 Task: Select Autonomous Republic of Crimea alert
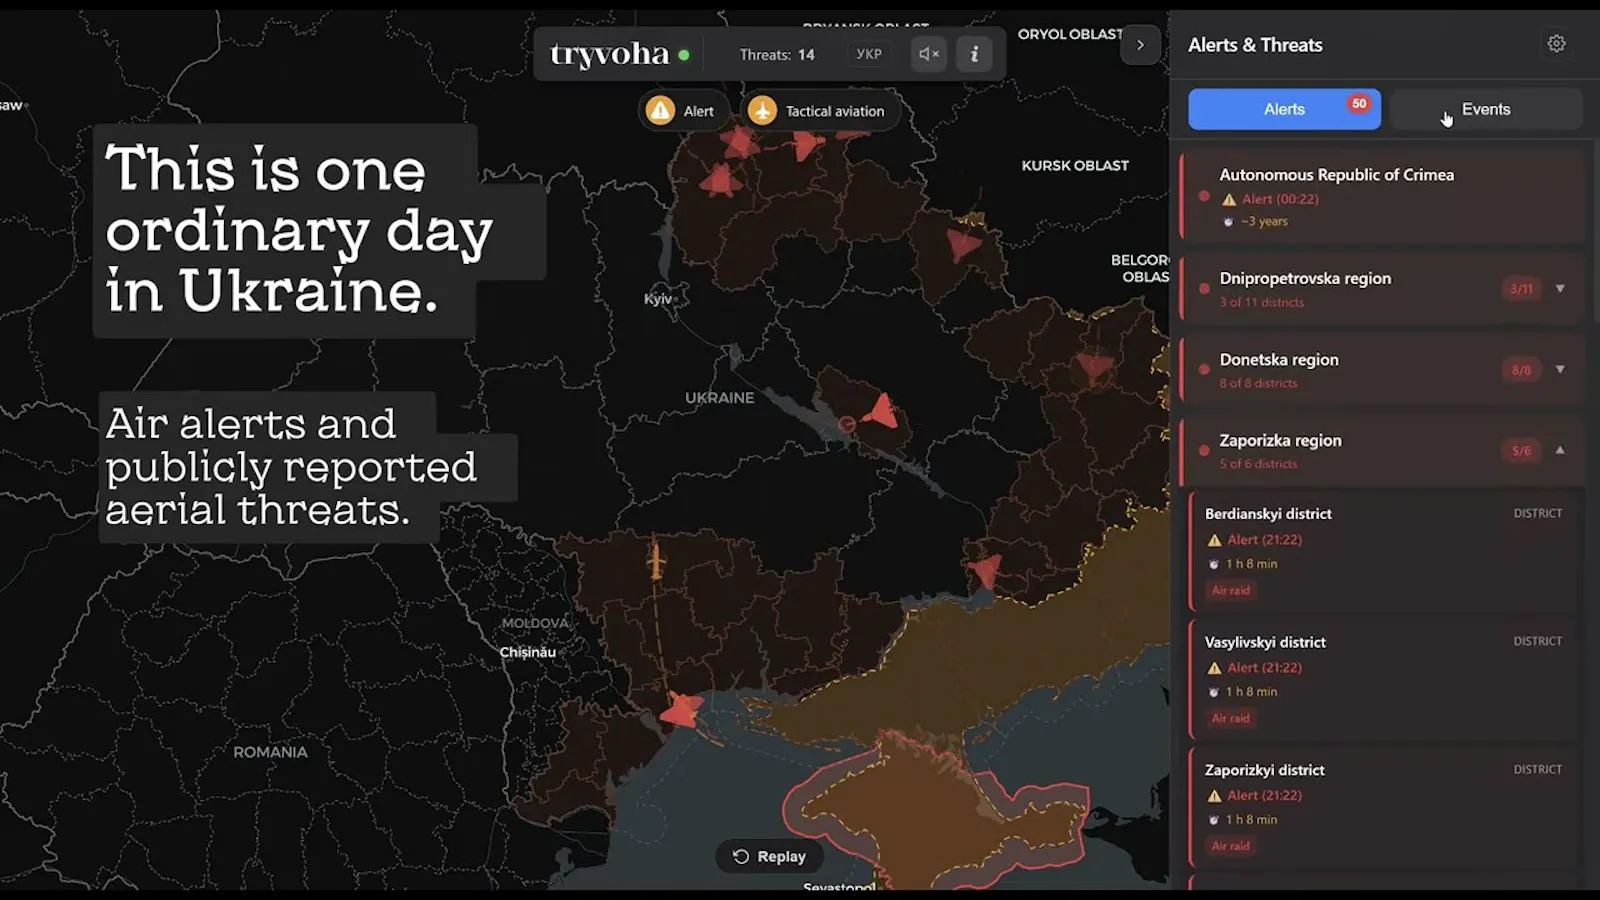pyautogui.click(x=1383, y=196)
